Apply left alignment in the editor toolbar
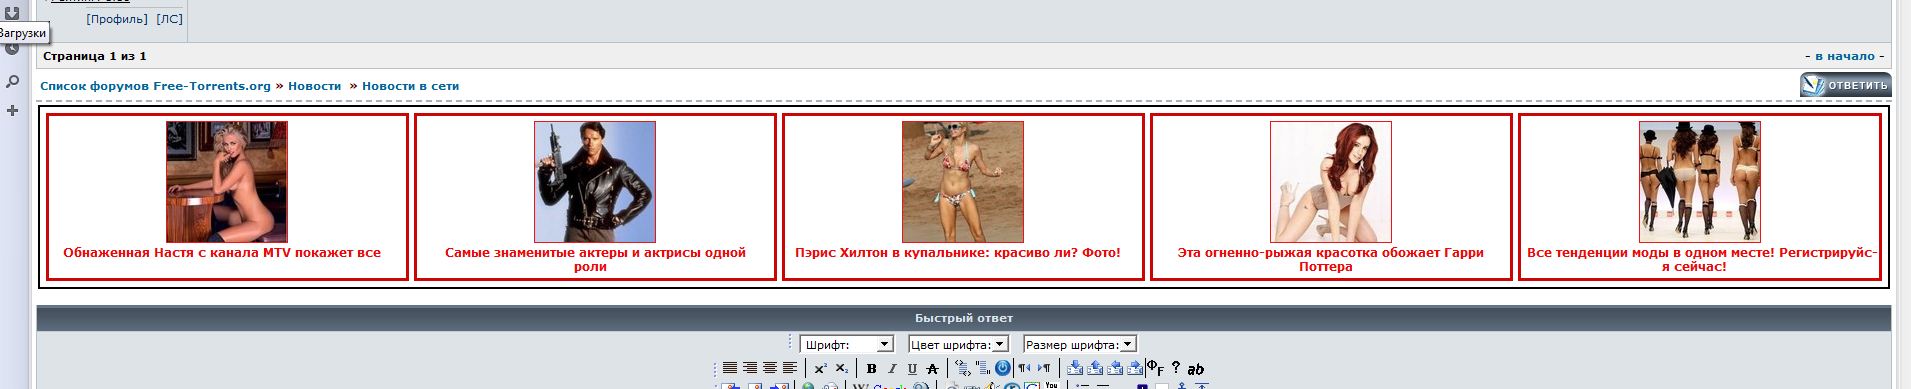Screen dimensions: 1911x389 (x=790, y=368)
